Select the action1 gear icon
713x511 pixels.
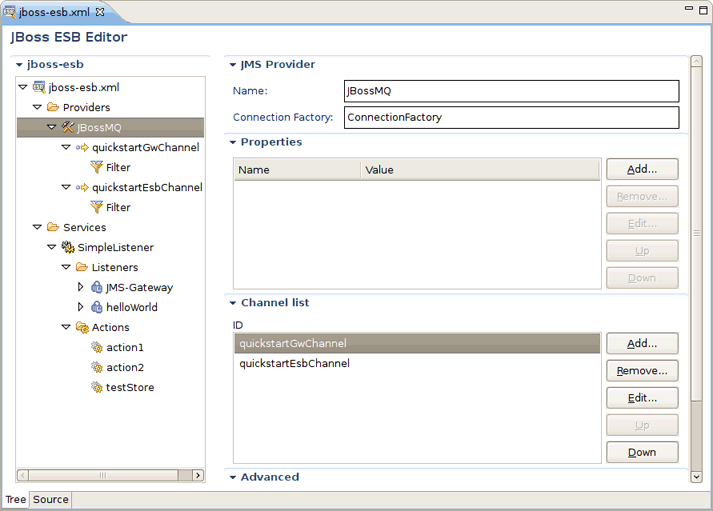tap(96, 347)
